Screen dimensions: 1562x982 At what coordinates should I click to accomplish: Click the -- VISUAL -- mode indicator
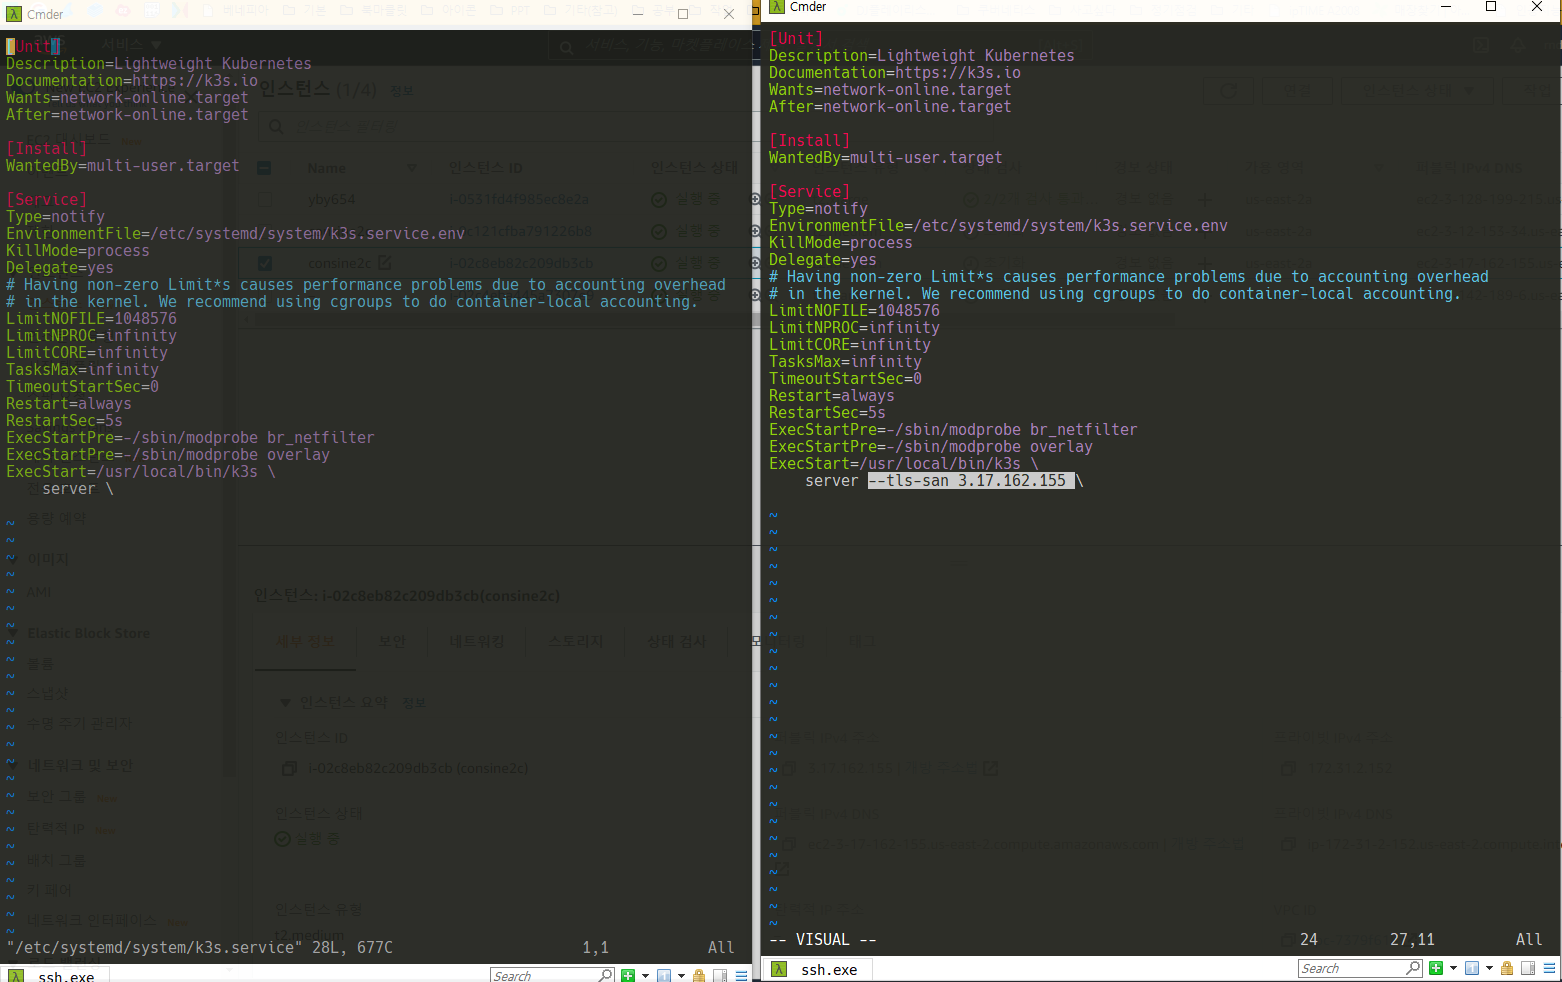(822, 940)
